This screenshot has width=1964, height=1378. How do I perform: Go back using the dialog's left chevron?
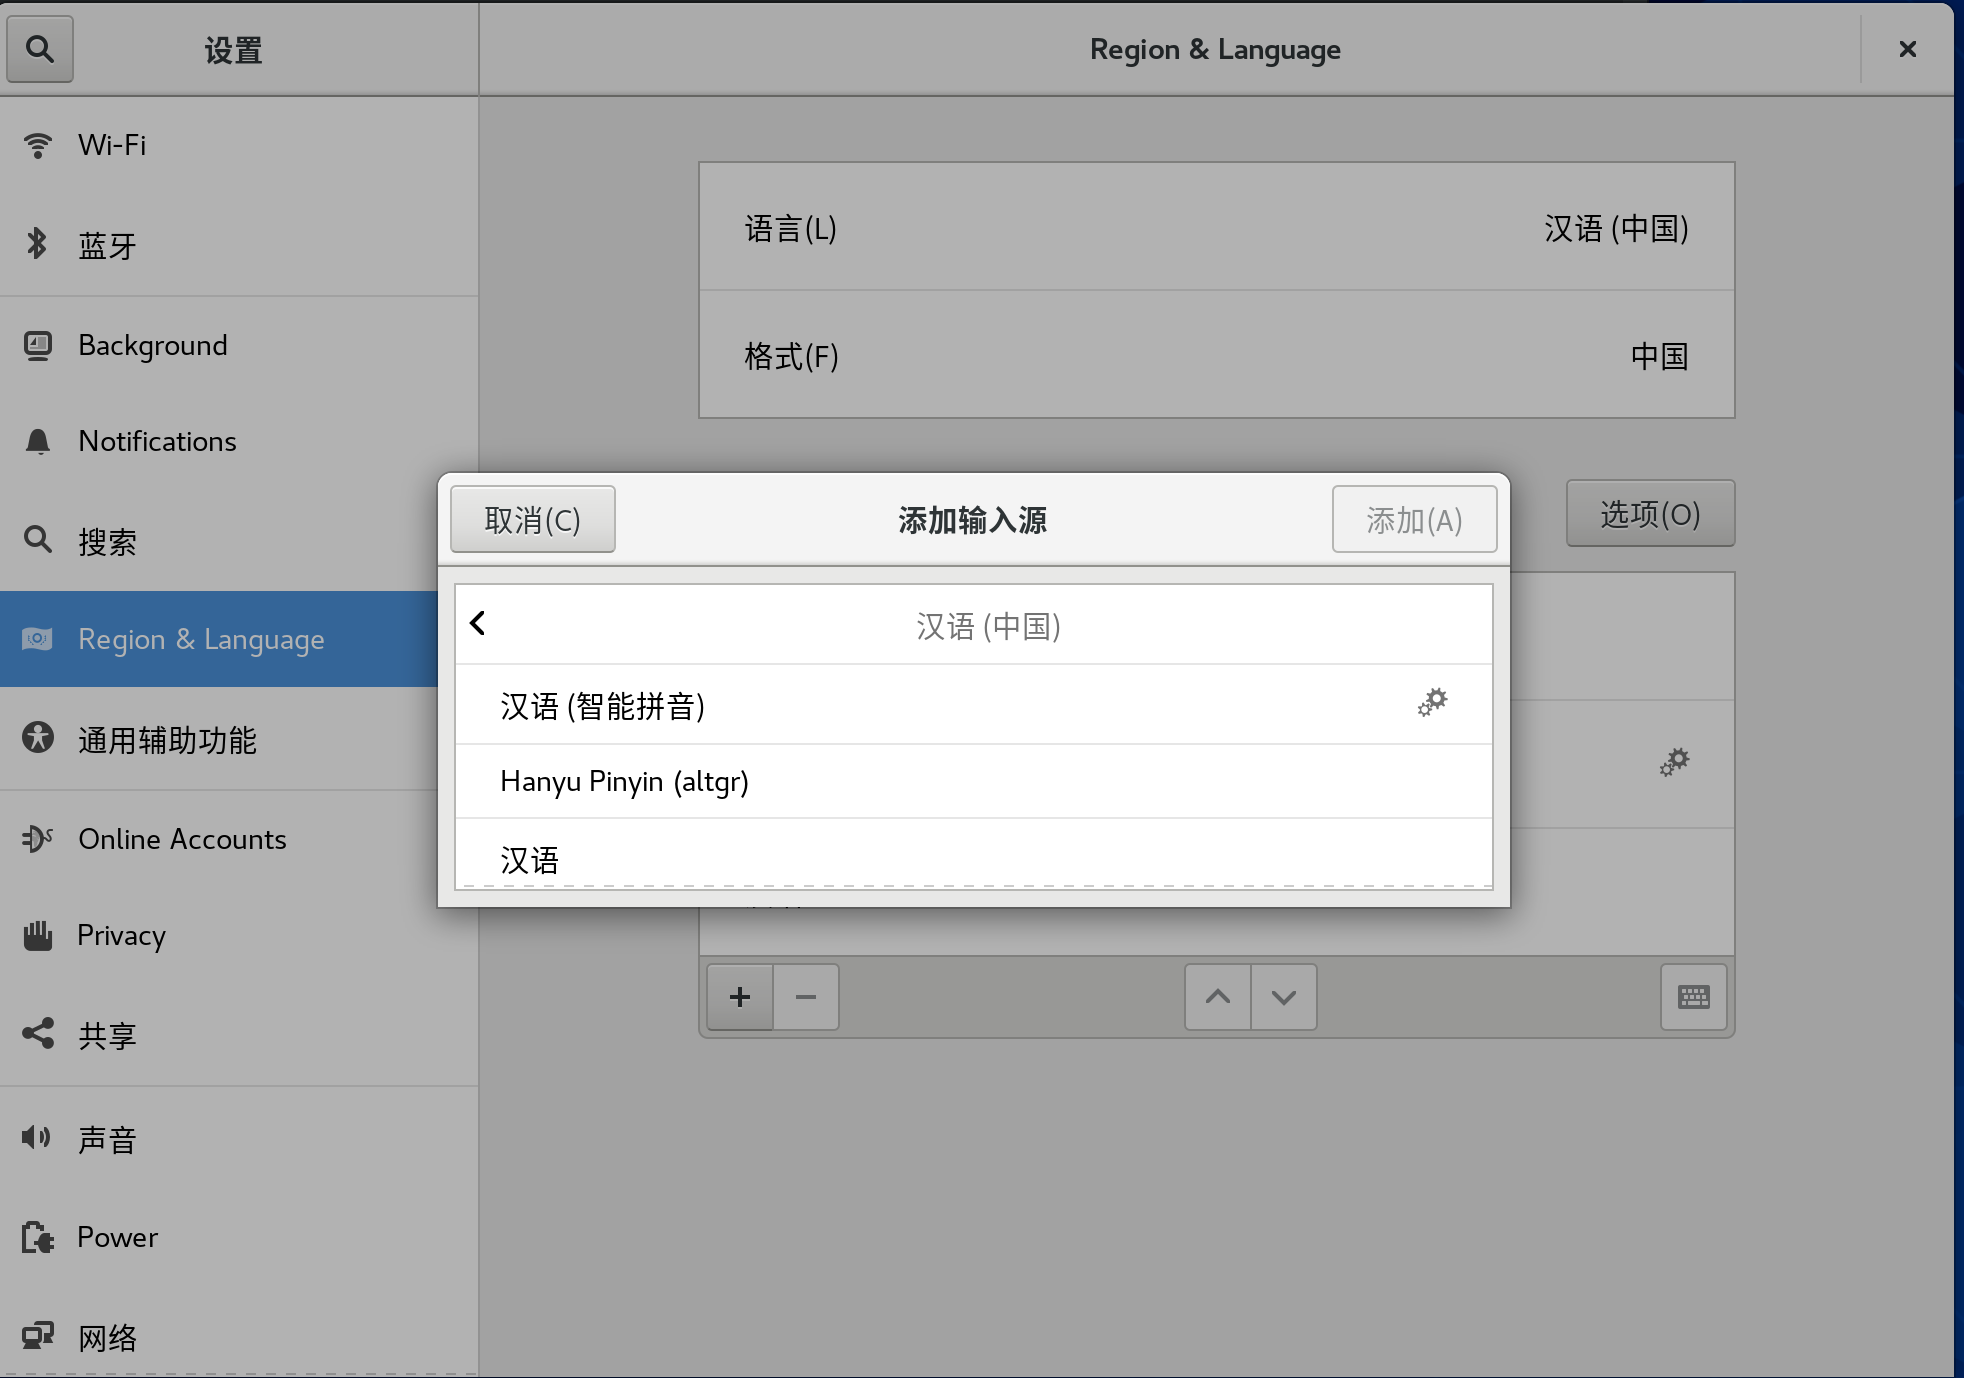point(477,622)
